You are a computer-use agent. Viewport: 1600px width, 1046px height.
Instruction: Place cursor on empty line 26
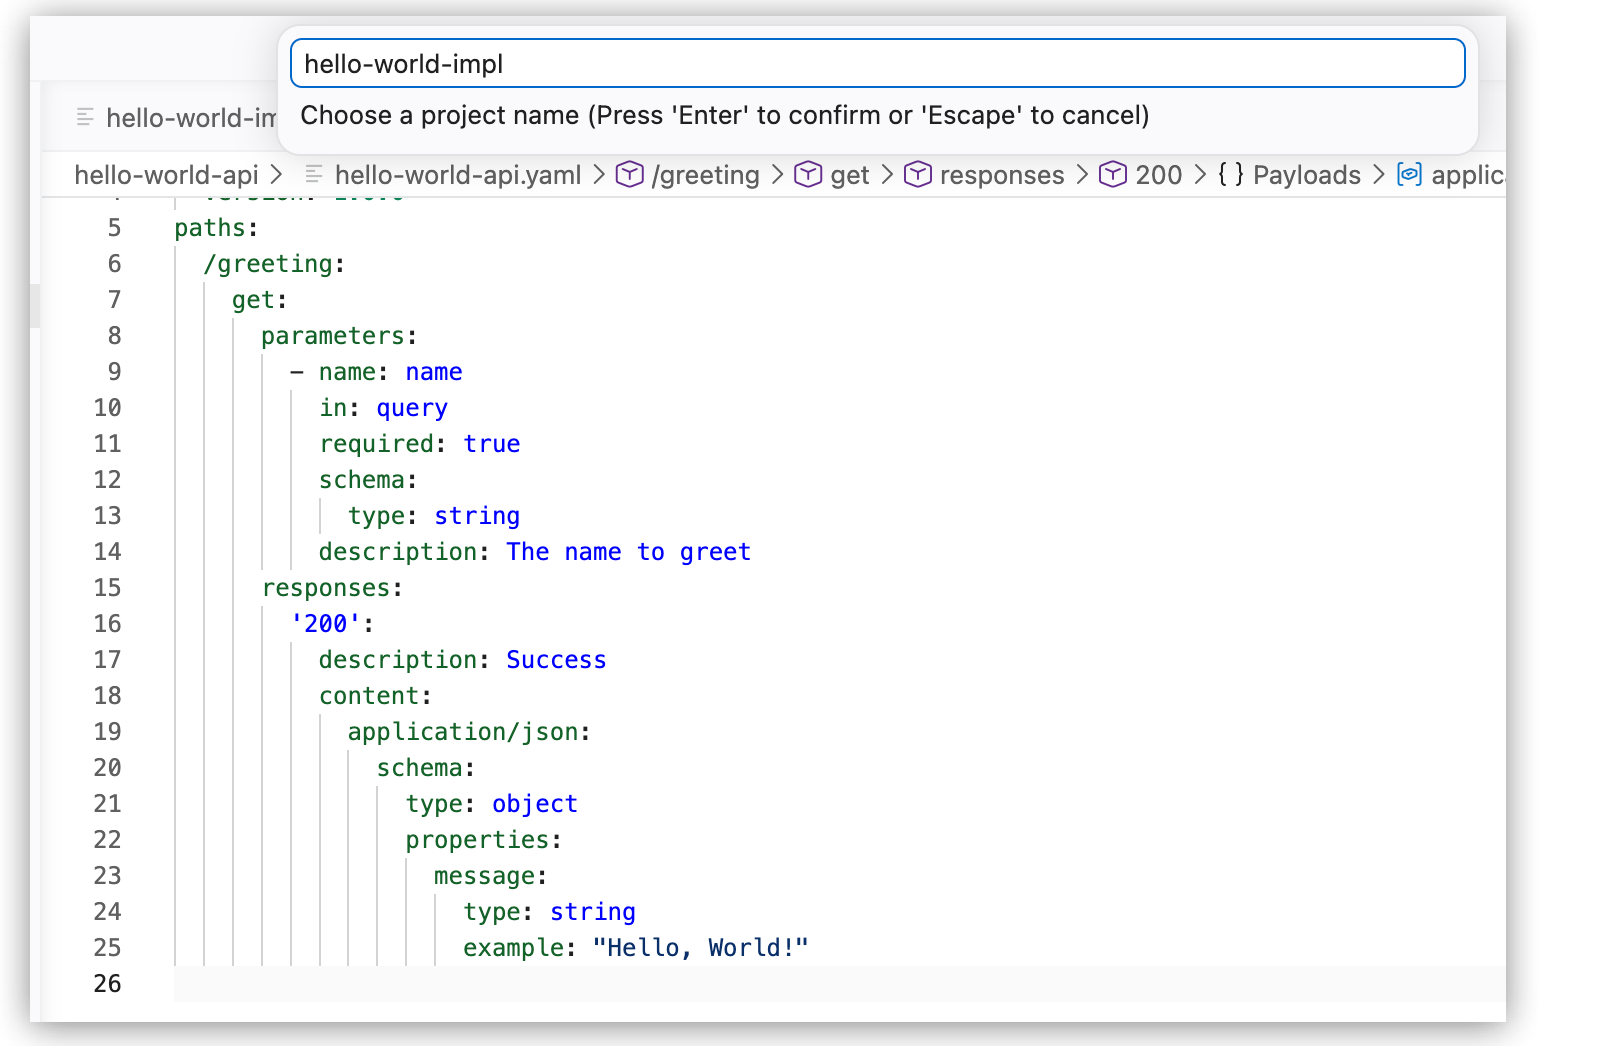tap(840, 984)
